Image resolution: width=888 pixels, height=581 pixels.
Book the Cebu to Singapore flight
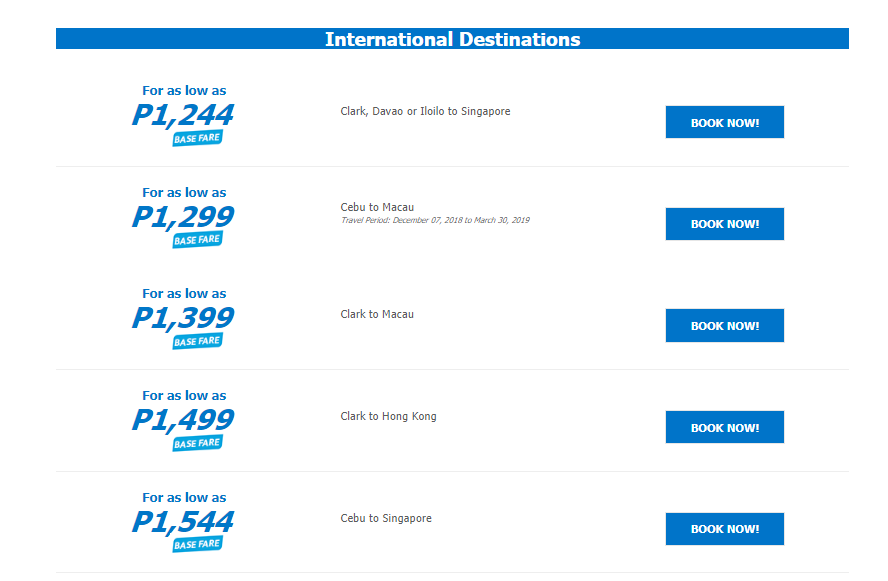click(724, 529)
